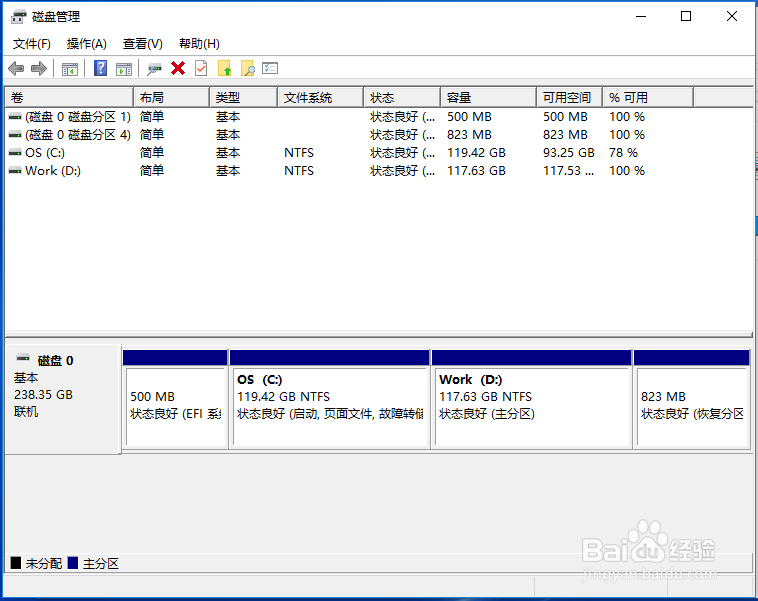This screenshot has width=758, height=601.
Task: Click the red X delete icon
Action: pyautogui.click(x=178, y=68)
